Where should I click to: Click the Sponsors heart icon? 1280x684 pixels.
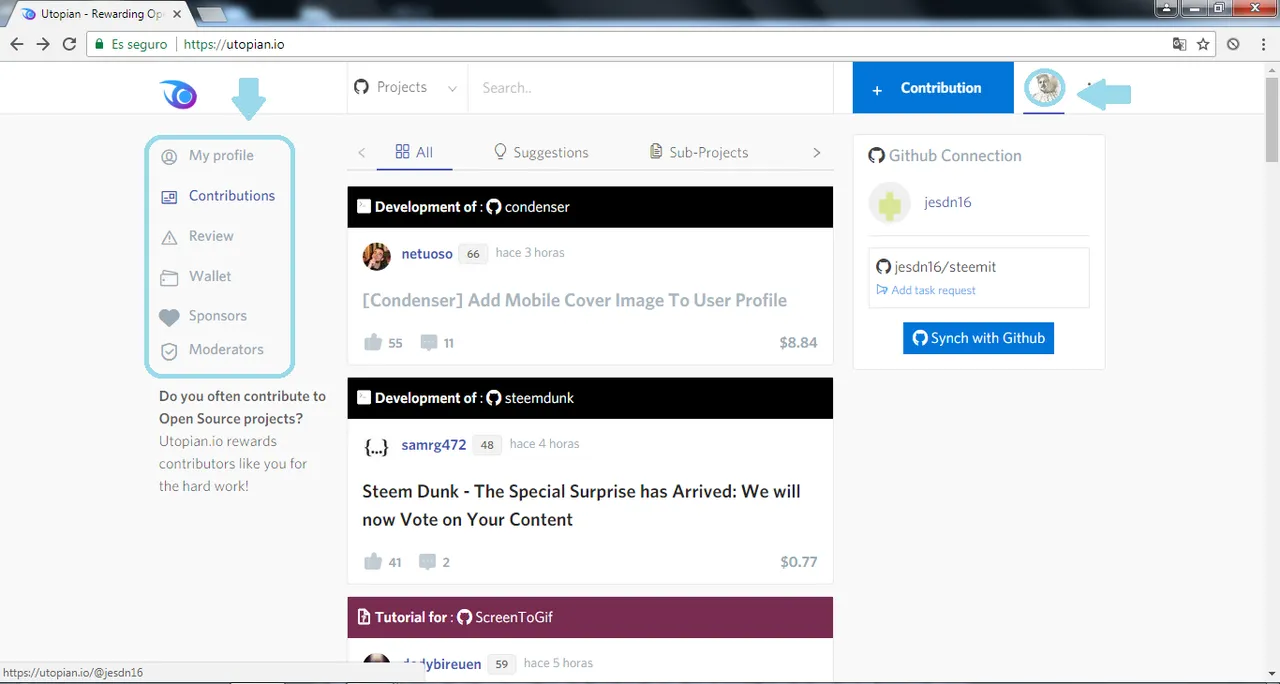[x=169, y=317]
